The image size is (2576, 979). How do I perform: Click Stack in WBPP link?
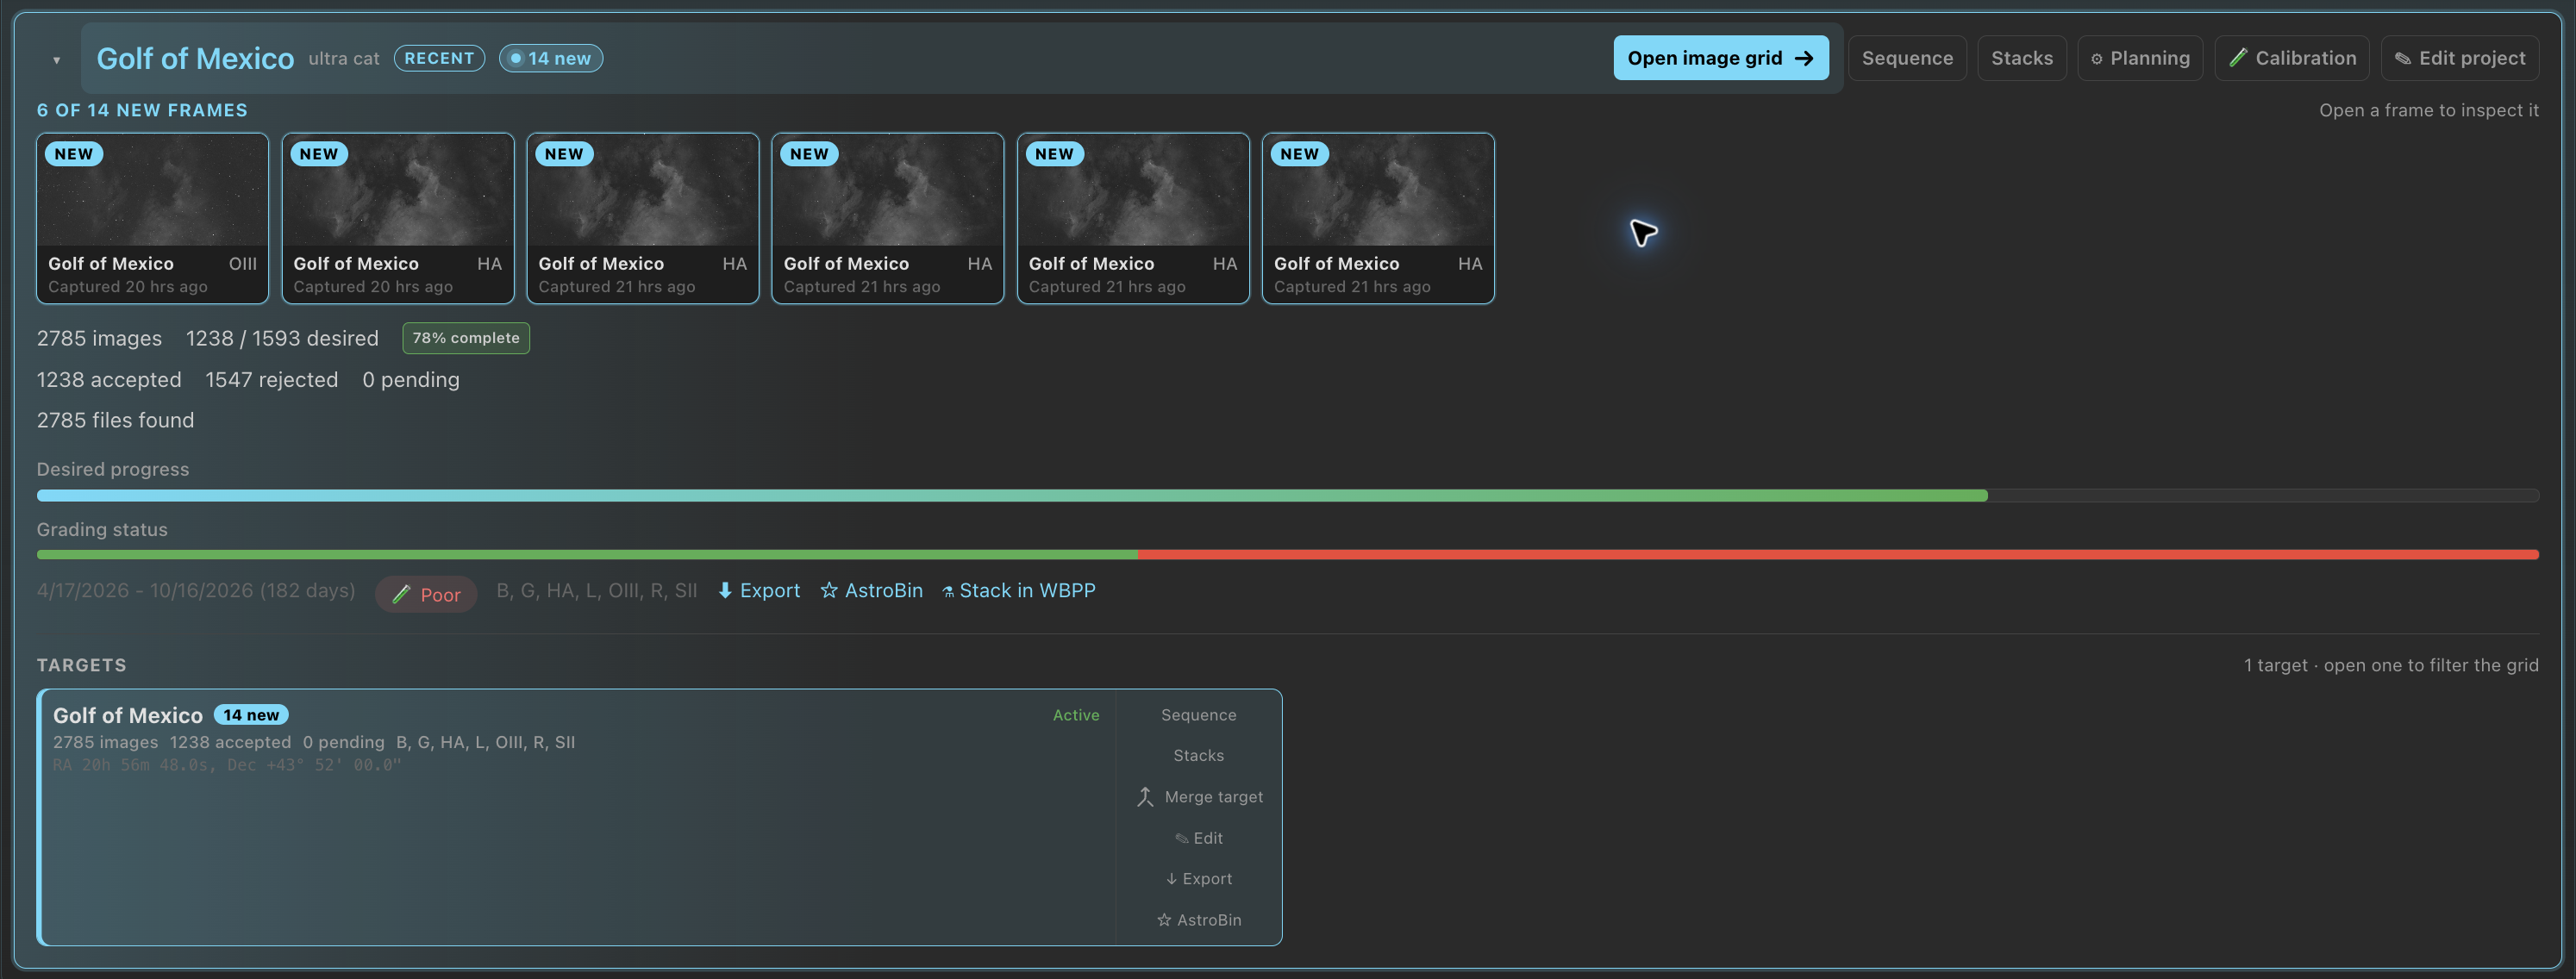click(1018, 590)
